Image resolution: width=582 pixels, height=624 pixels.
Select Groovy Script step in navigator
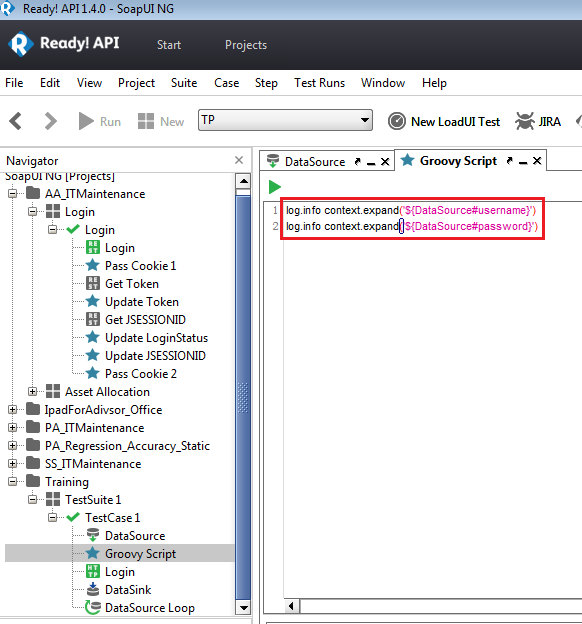click(x=140, y=554)
